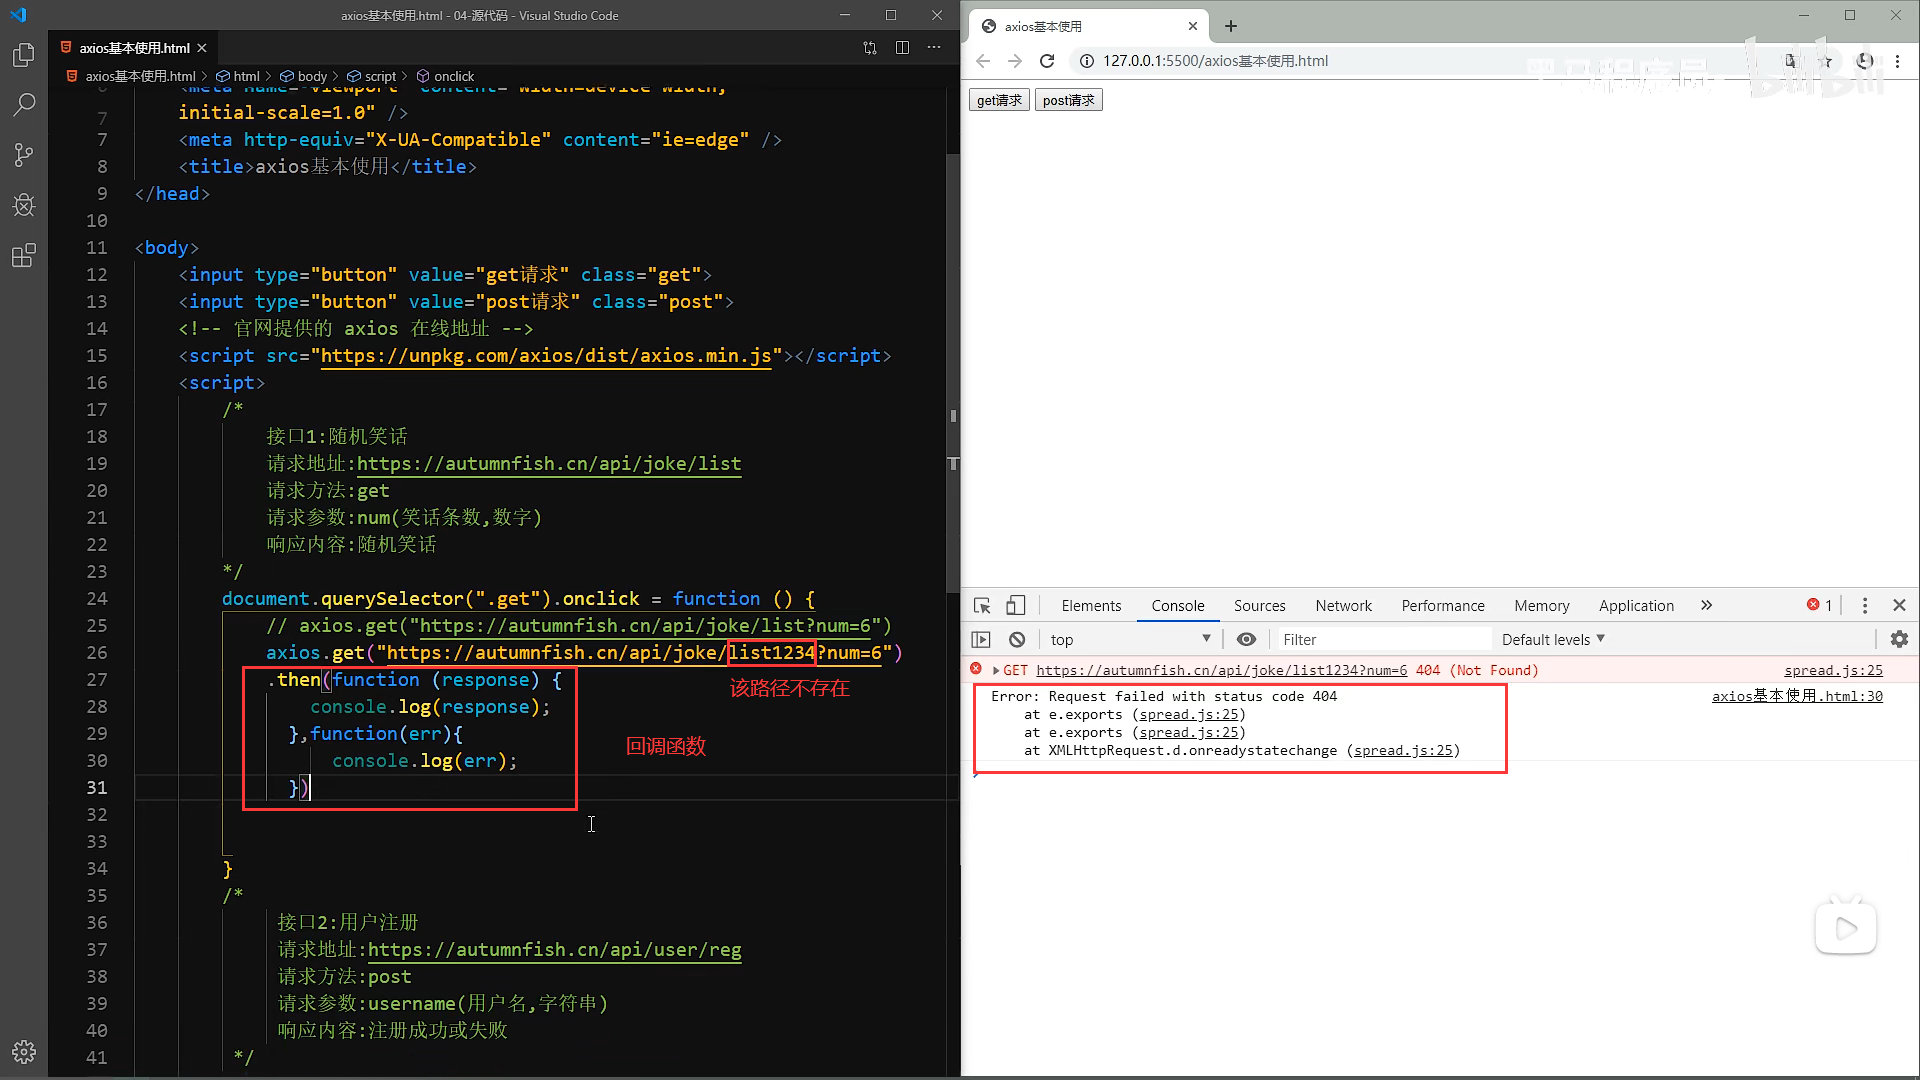The height and width of the screenshot is (1080, 1920).
Task: Split the editor to the right
Action: (902, 48)
